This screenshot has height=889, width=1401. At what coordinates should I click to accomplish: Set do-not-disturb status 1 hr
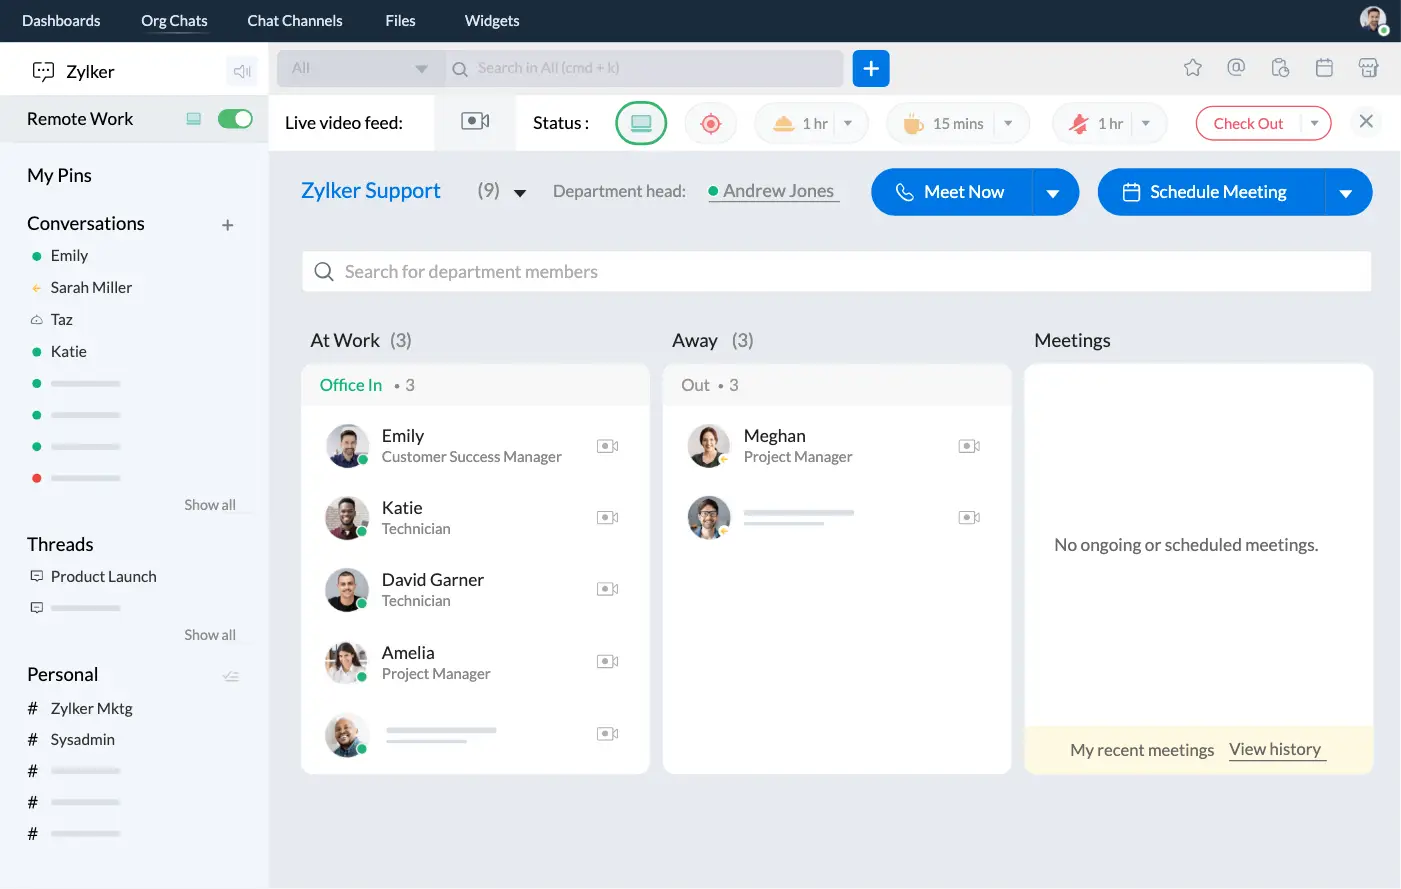pos(1098,124)
